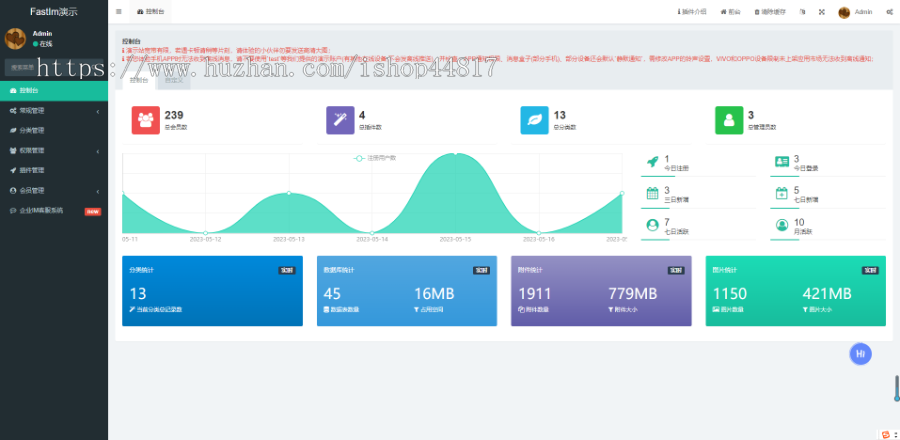Open the Admin user dropdown in header
This screenshot has width=900, height=440.
coord(855,12)
